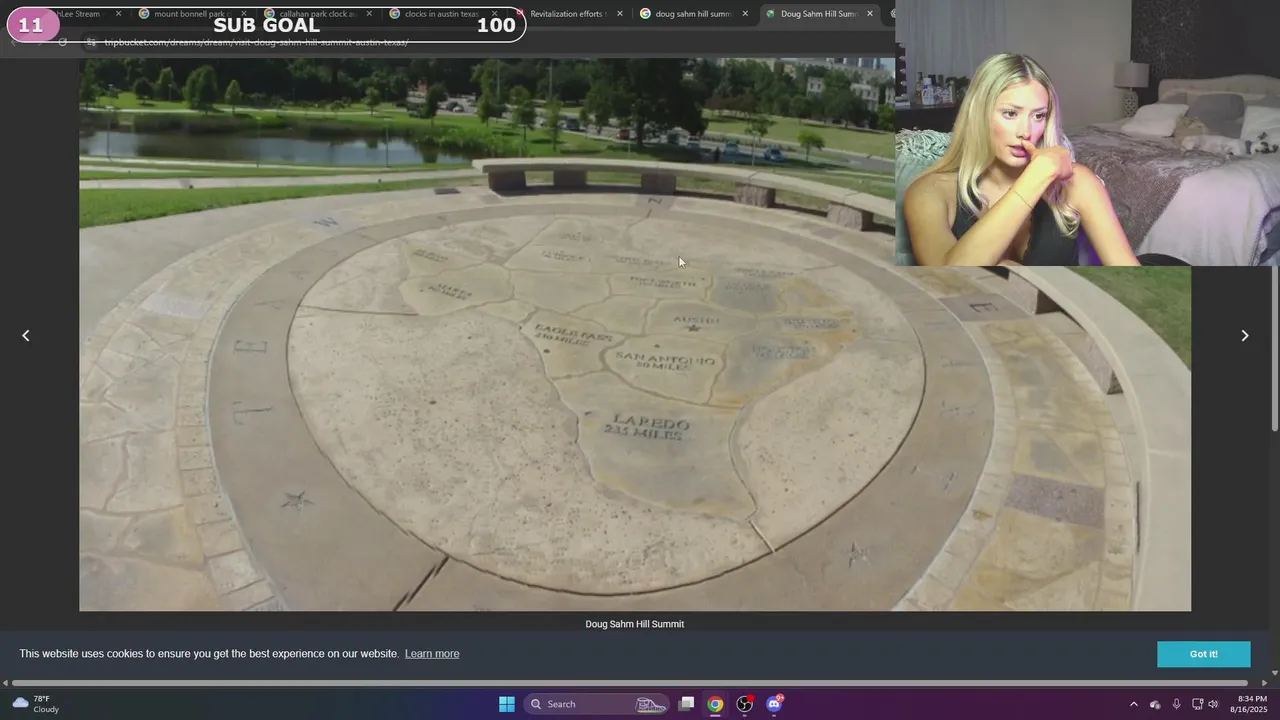This screenshot has height=720, width=1280.
Task: Click the horizontal scrollbar at page bottom
Action: tap(632, 683)
